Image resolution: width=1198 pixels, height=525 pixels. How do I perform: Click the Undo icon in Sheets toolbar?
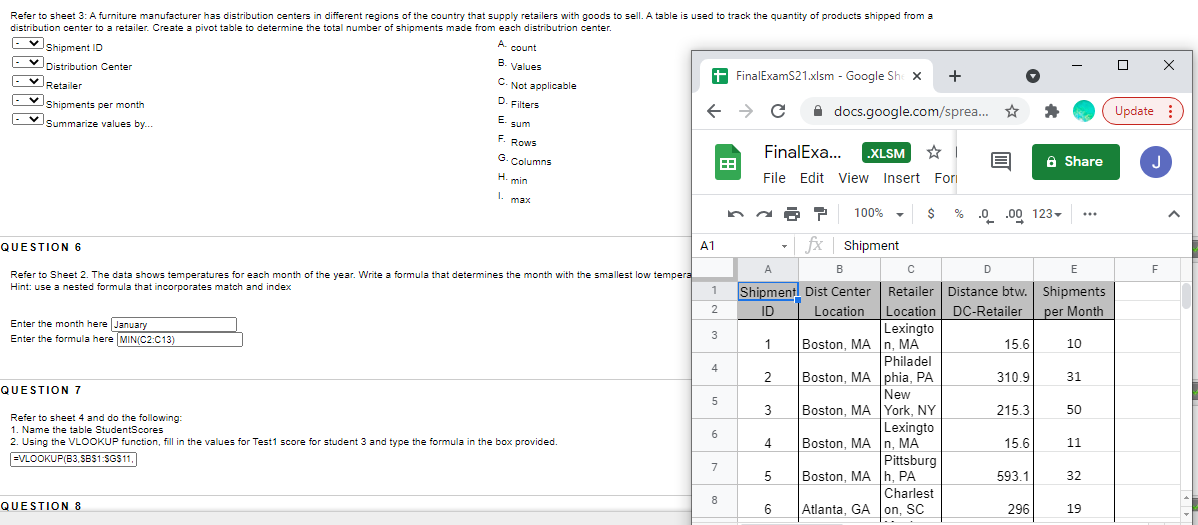[737, 214]
